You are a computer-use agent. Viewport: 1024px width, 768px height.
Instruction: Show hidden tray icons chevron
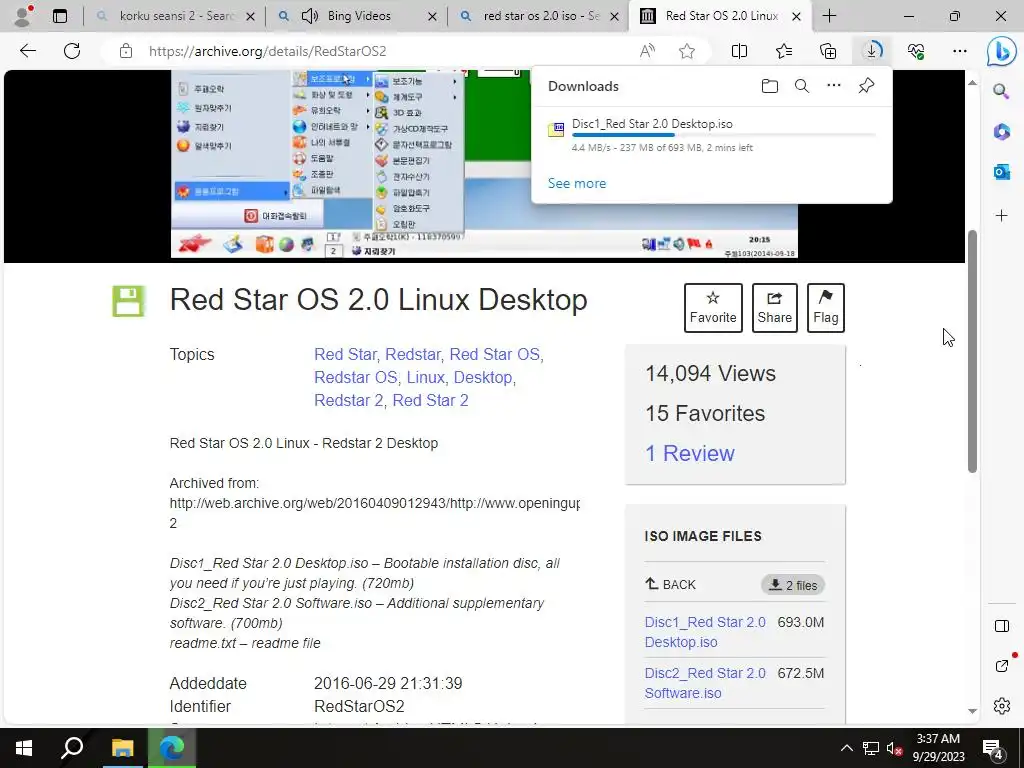click(846, 748)
